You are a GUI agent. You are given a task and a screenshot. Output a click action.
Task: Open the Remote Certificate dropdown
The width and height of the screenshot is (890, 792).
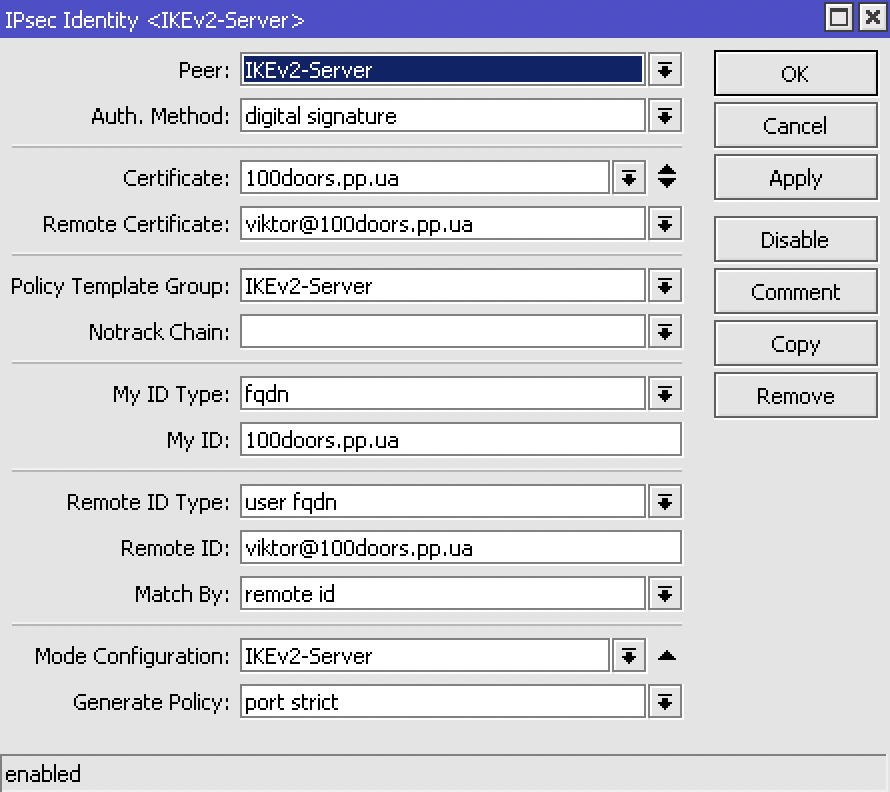(664, 223)
